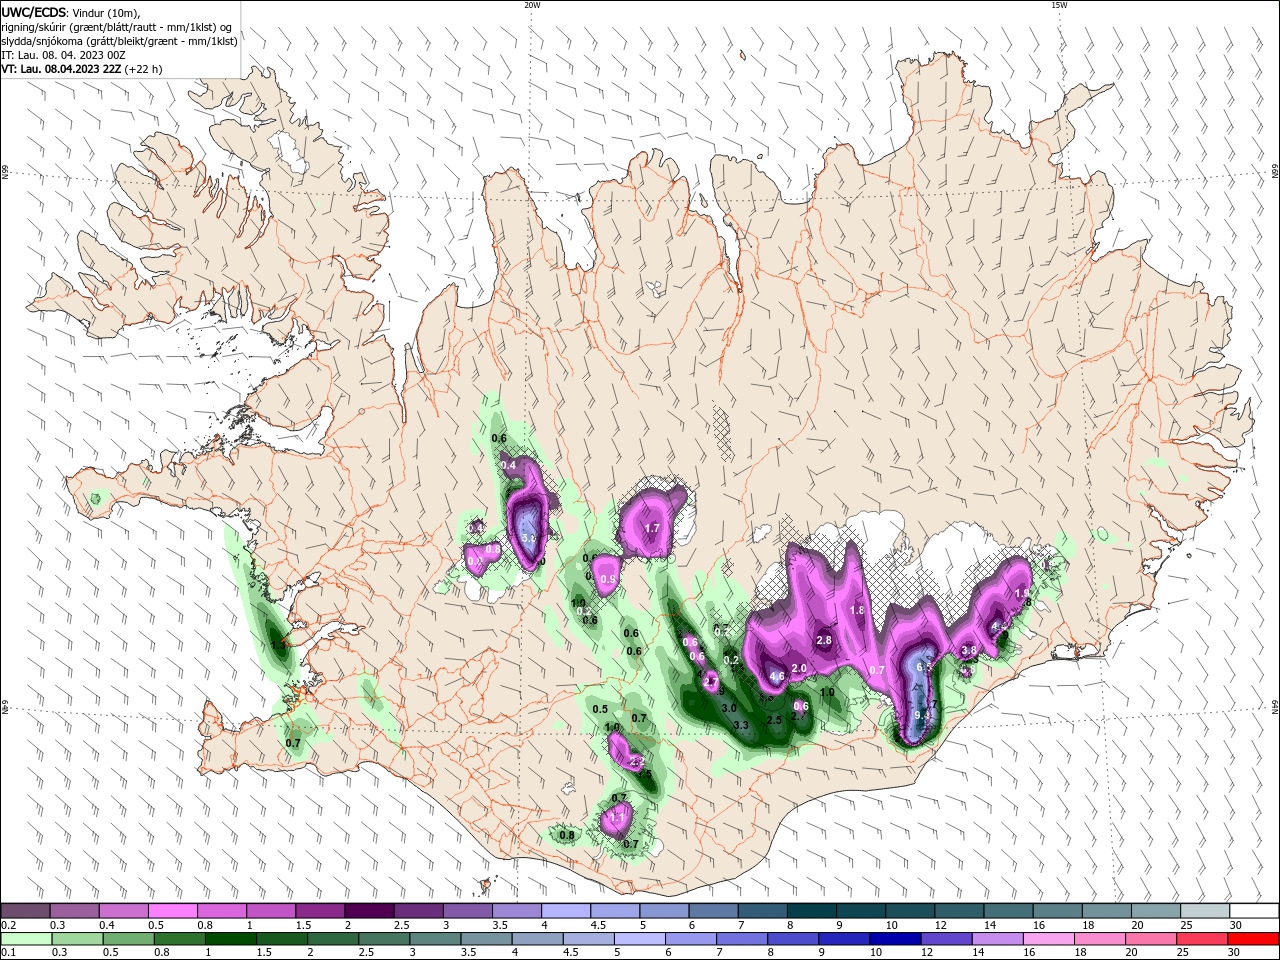Click the 3.8 value on the southeast coast
The image size is (1280, 960).
(x=968, y=650)
